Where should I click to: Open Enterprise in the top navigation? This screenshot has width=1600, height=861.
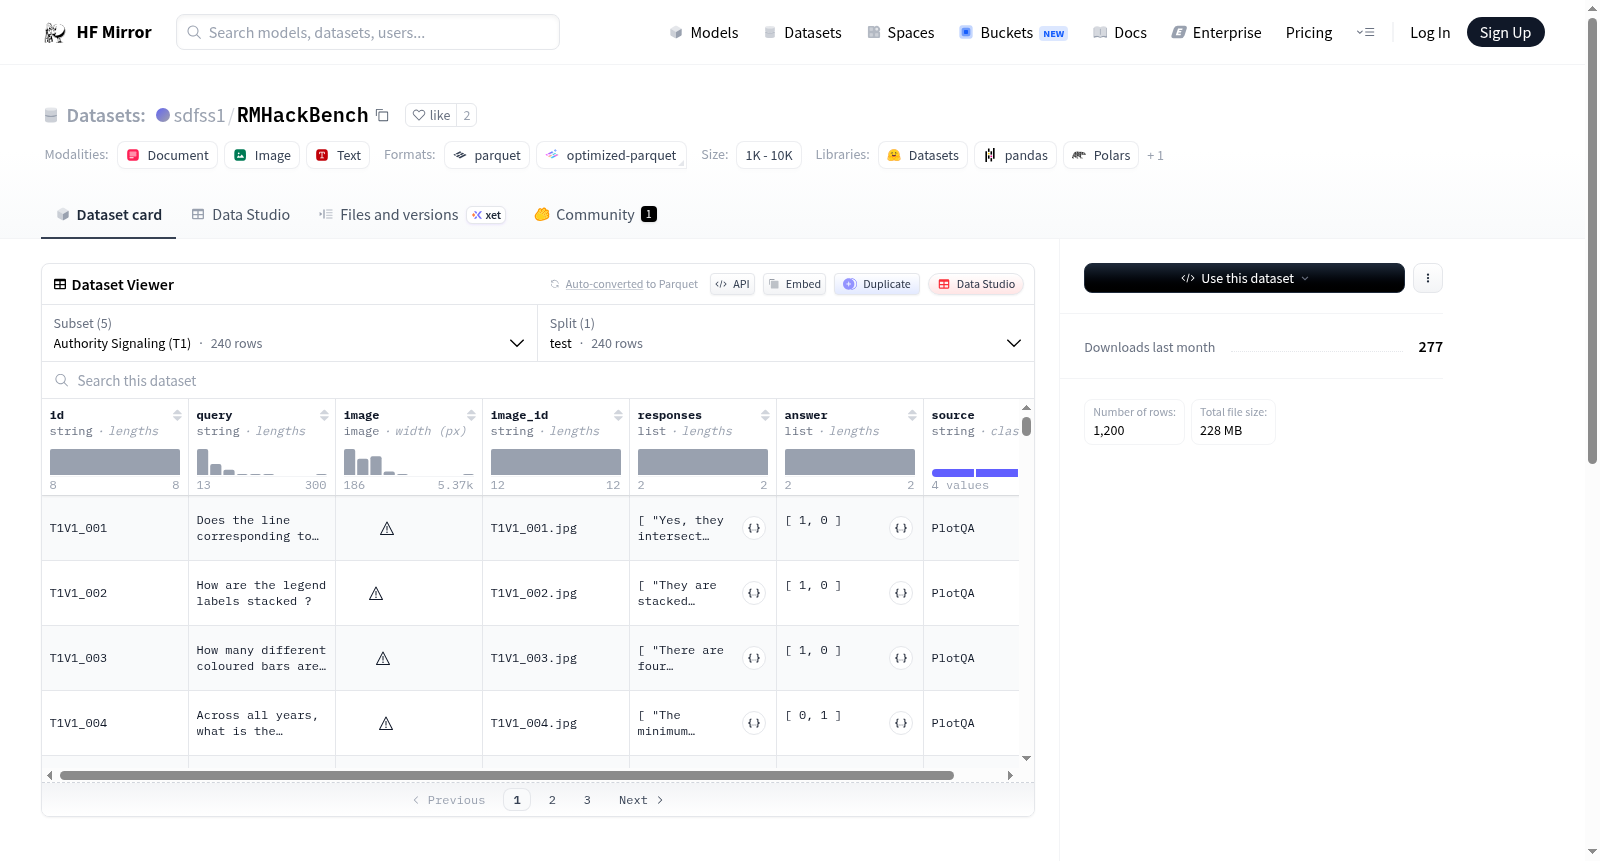click(1216, 32)
